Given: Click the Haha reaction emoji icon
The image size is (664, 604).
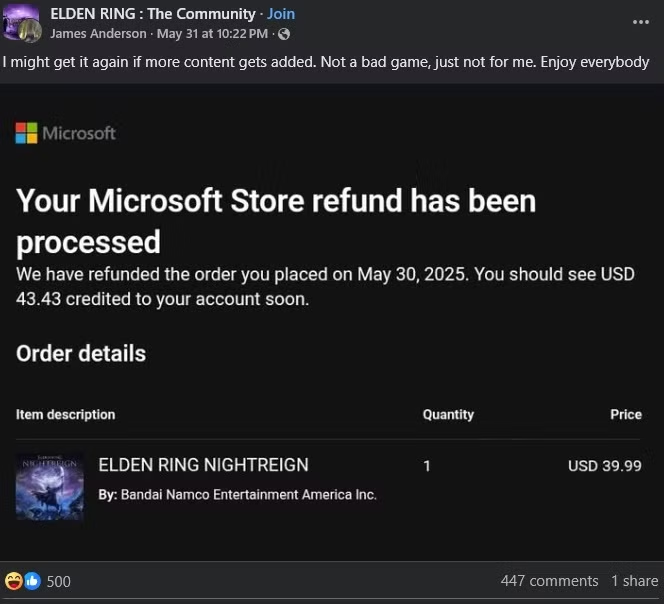Looking at the screenshot, I should (x=14, y=580).
